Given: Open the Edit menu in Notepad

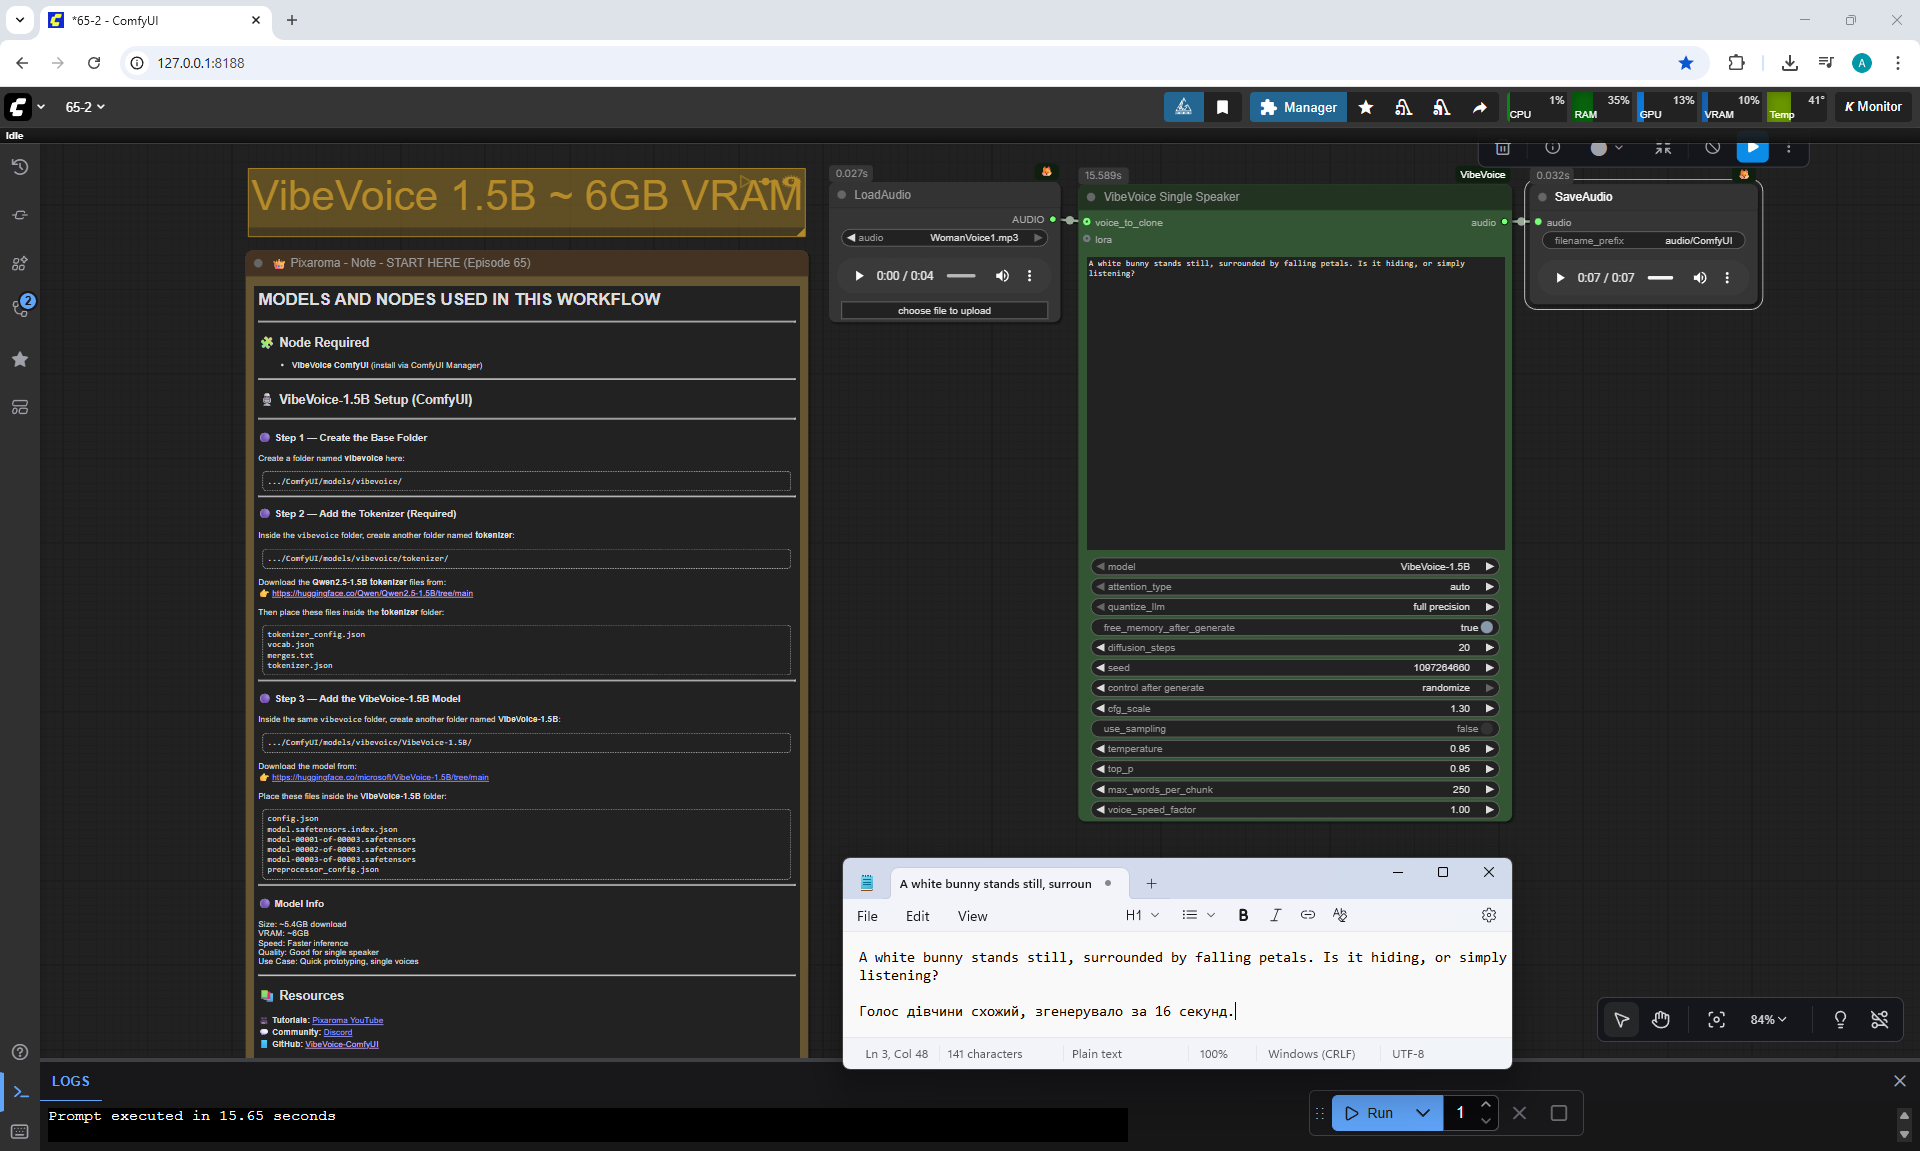Looking at the screenshot, I should point(917,916).
